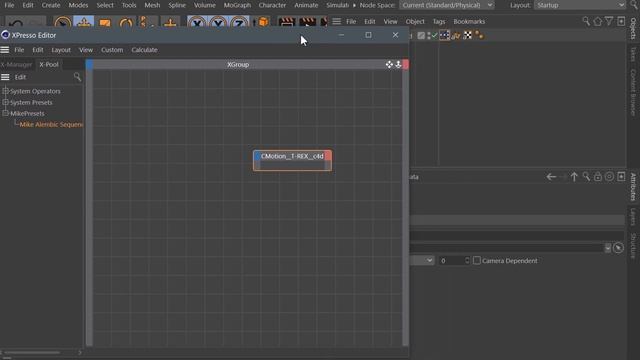Collapse the MikePresets tree node
This screenshot has width=640, height=360.
click(5, 113)
